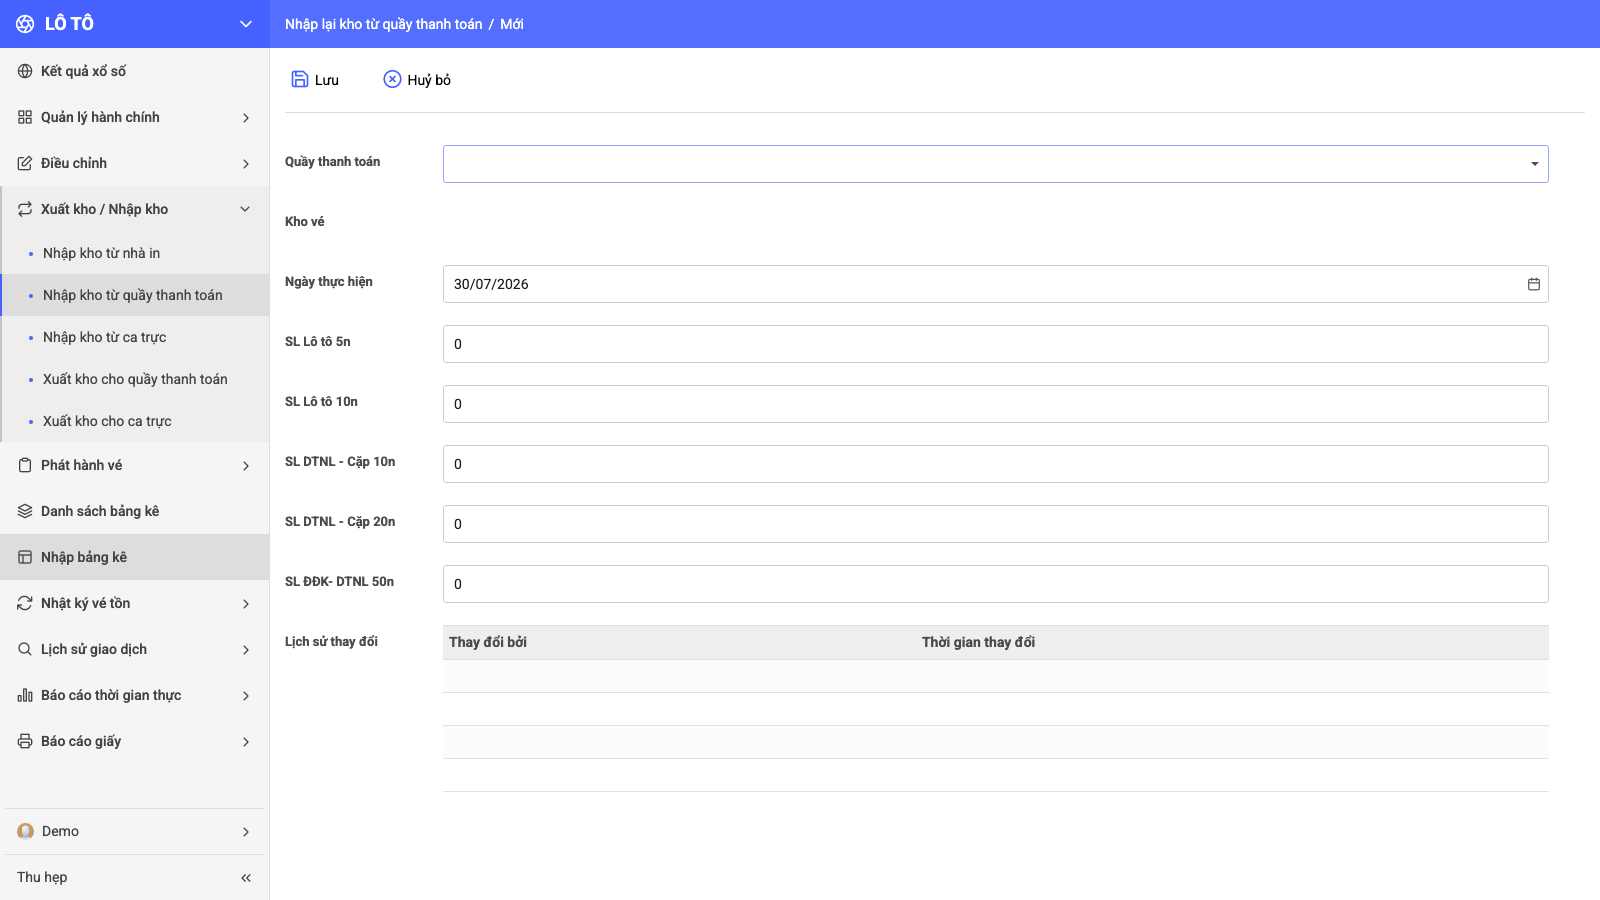
Task: Click the Lưu save icon
Action: click(x=299, y=79)
